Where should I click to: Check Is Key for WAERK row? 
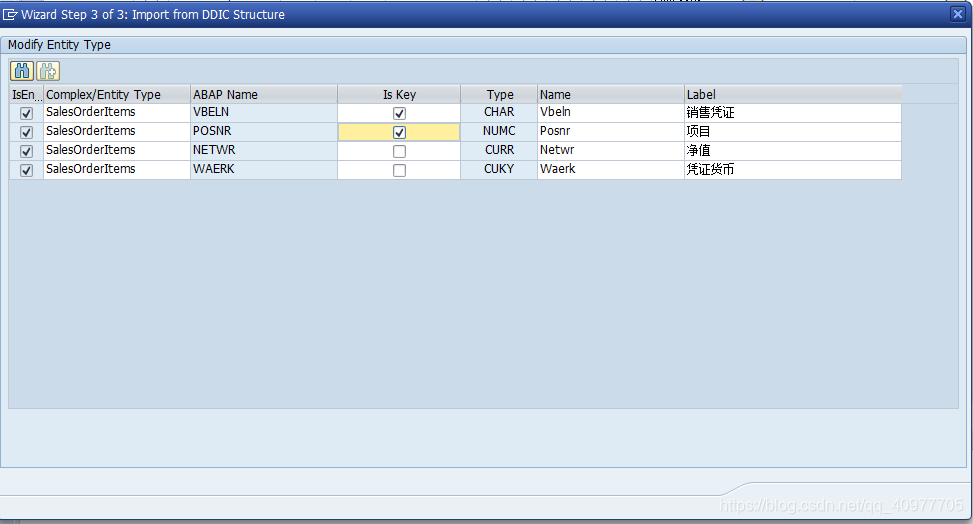pos(399,170)
